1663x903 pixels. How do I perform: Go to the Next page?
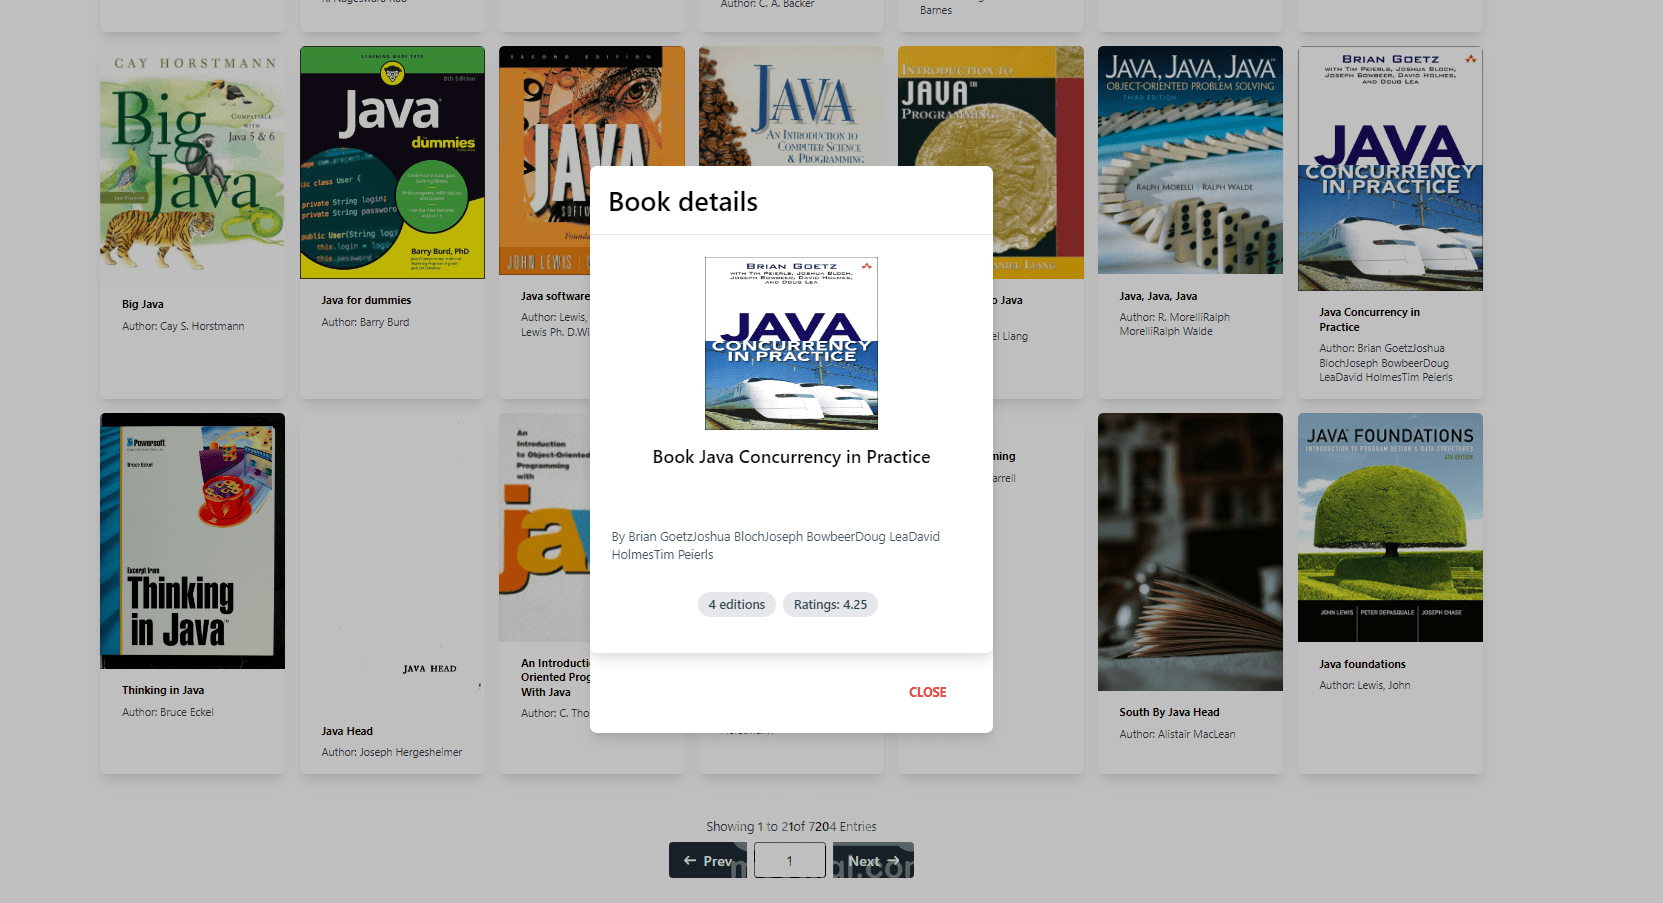tap(873, 861)
